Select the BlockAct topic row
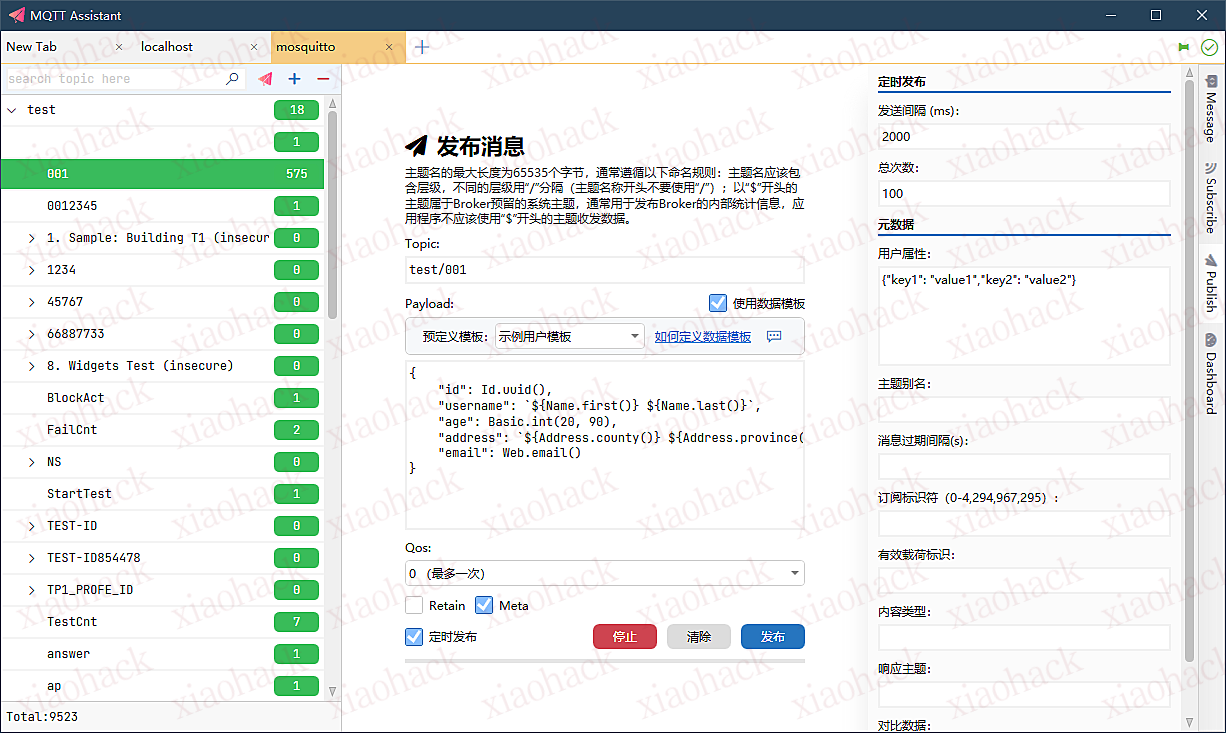Image resolution: width=1226 pixels, height=733 pixels. [x=162, y=398]
